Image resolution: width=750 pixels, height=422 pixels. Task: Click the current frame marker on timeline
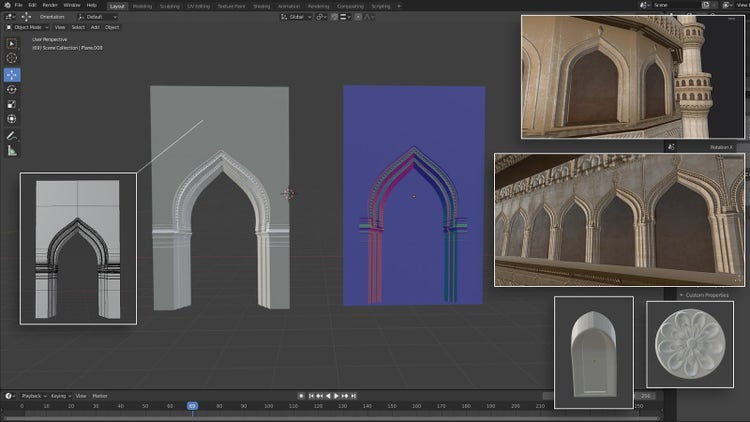[192, 406]
